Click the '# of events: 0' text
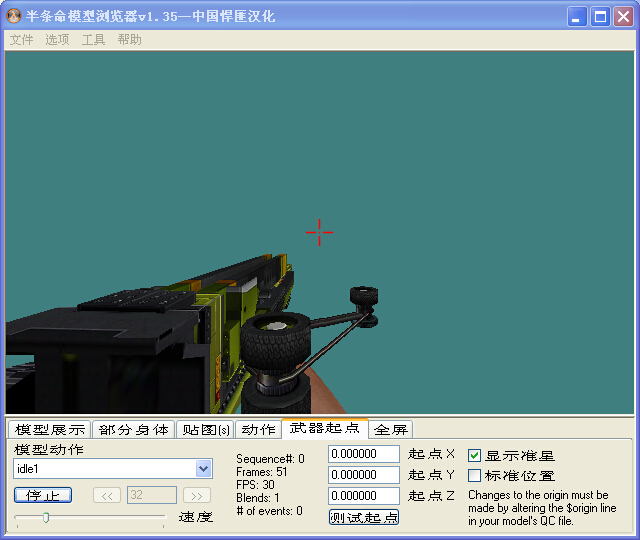Viewport: 640px width, 540px height. pos(269,511)
